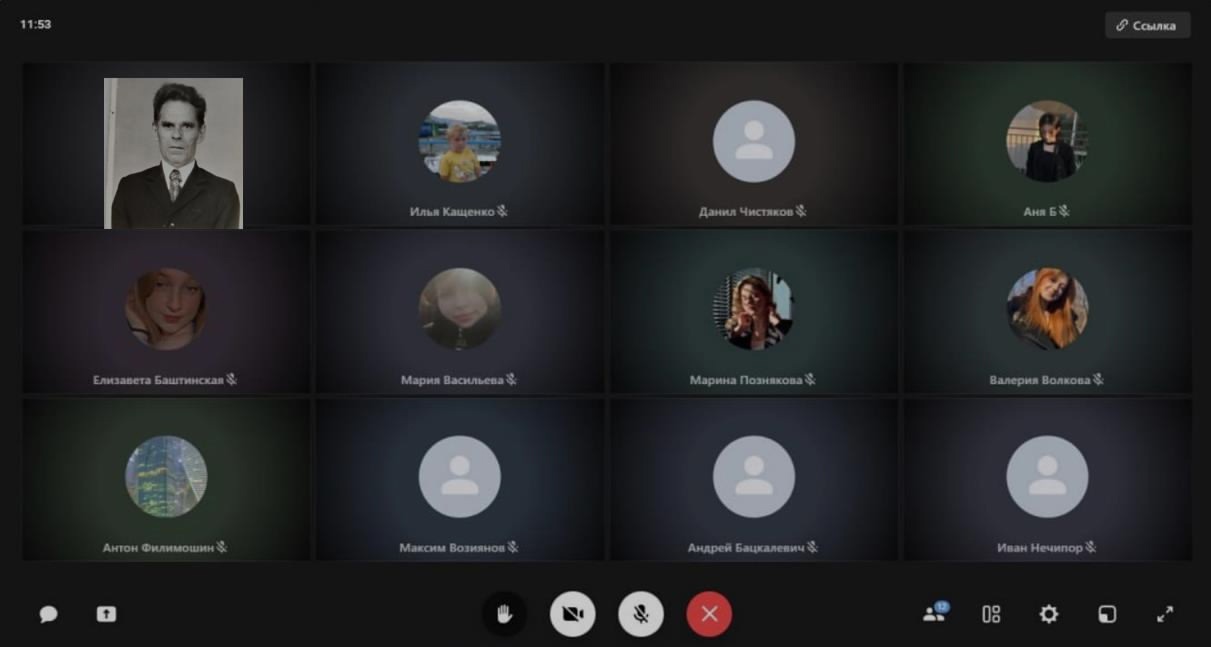This screenshot has width=1211, height=647.
Task: Click muted mic icon beside Мария Васильева
Action: [512, 380]
